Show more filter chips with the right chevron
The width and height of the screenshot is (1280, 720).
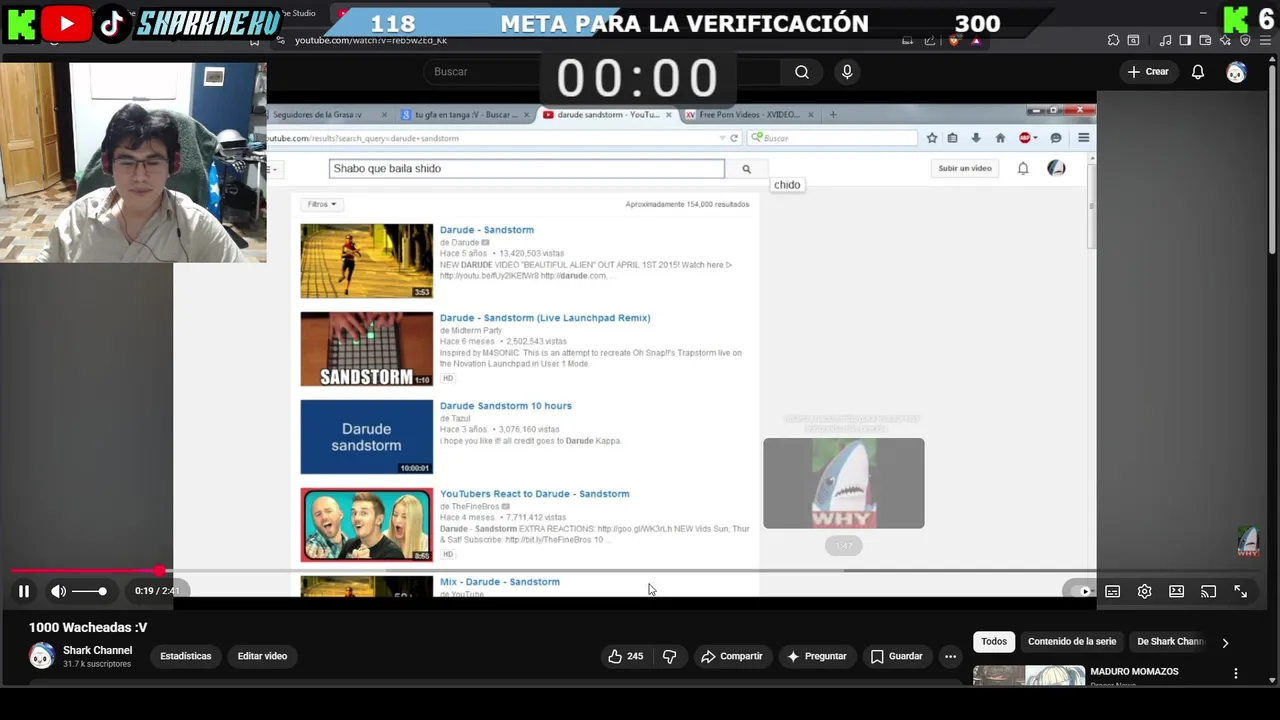(1225, 643)
